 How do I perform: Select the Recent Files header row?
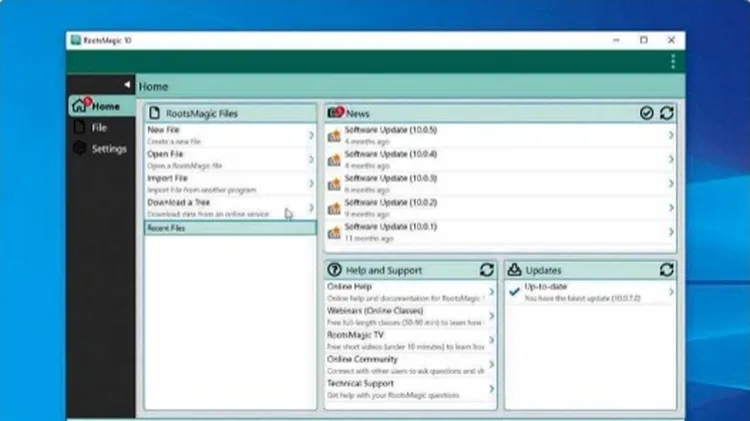pos(230,228)
